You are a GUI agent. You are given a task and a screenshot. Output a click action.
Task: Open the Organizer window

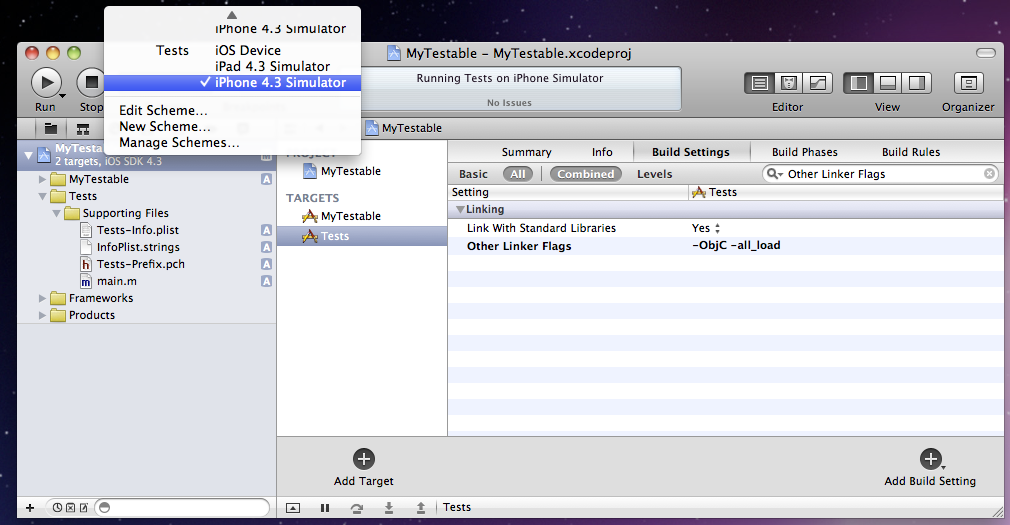968,83
